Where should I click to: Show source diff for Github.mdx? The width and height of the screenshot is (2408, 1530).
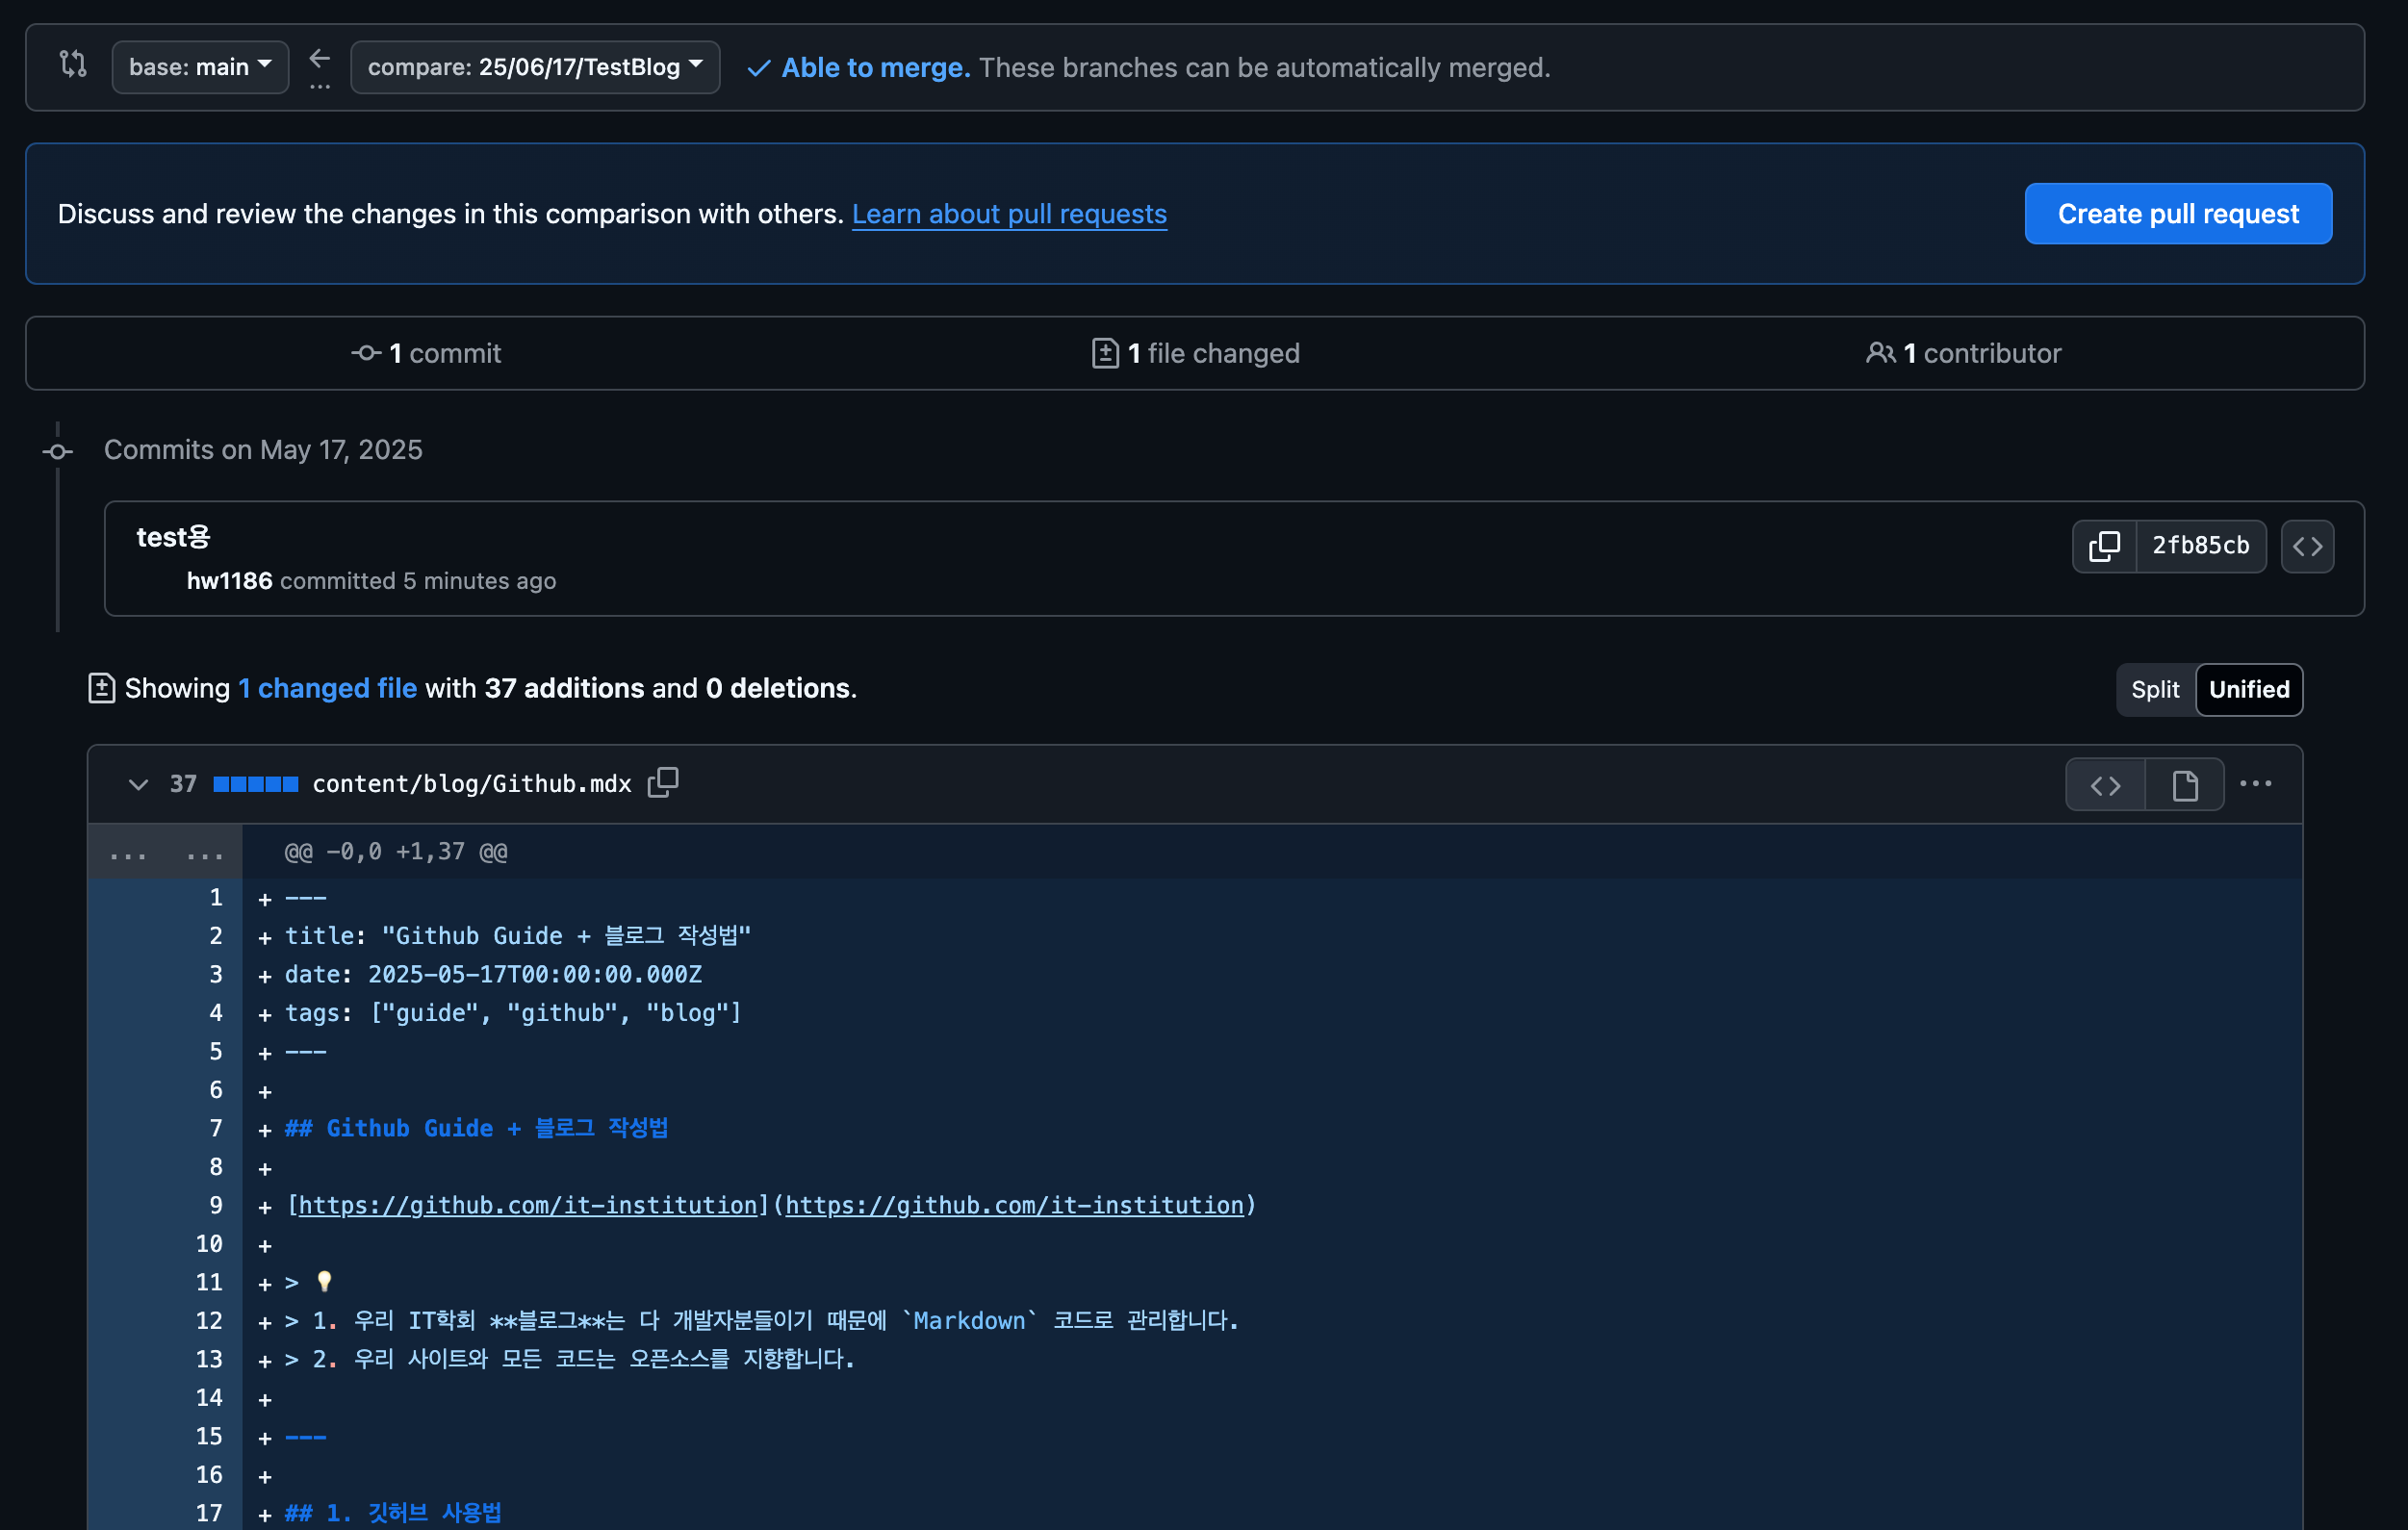(x=2105, y=785)
